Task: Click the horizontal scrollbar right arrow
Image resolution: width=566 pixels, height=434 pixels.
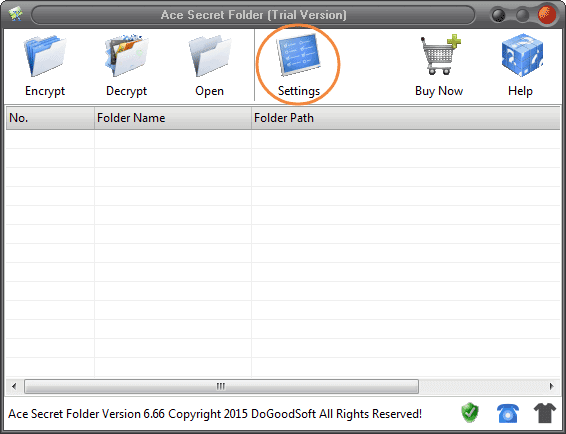Action: point(552,386)
